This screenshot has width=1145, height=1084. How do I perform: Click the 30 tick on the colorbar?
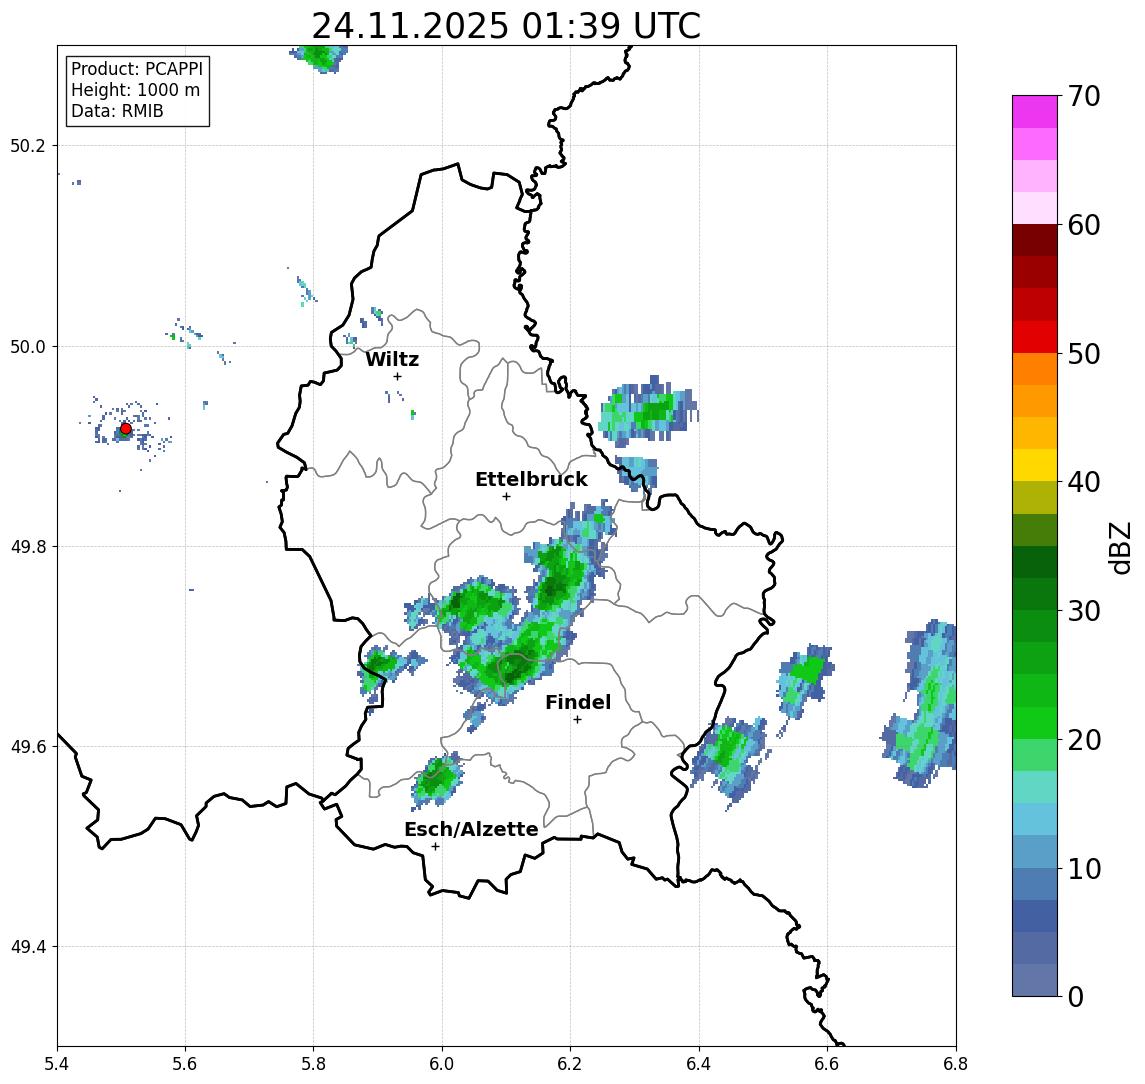pos(1084,611)
